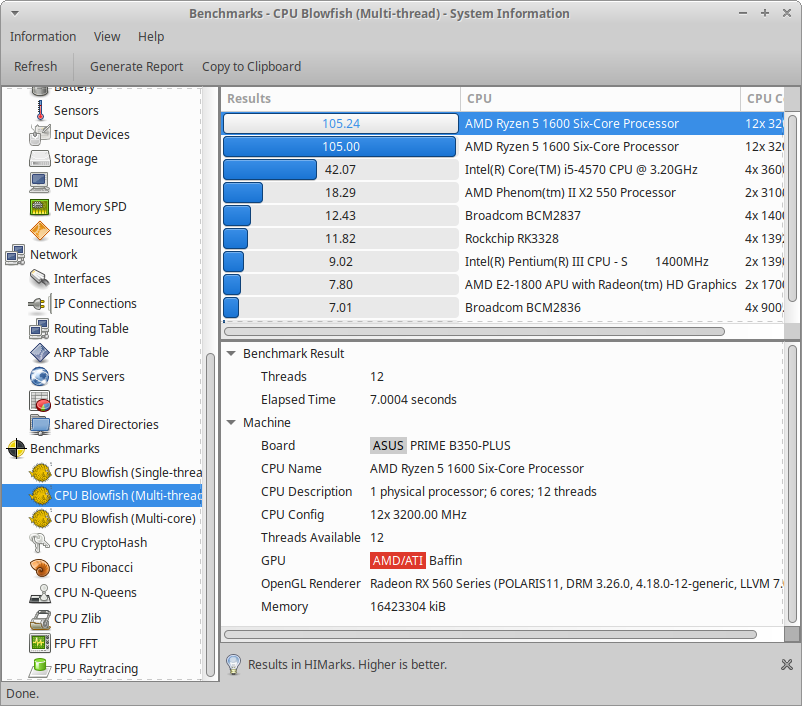
Task: Click the DMI computer icon
Action: (x=39, y=183)
